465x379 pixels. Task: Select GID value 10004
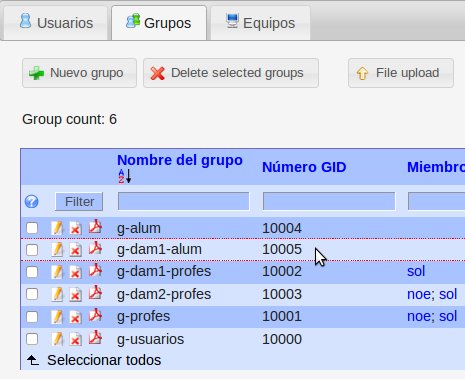282,228
